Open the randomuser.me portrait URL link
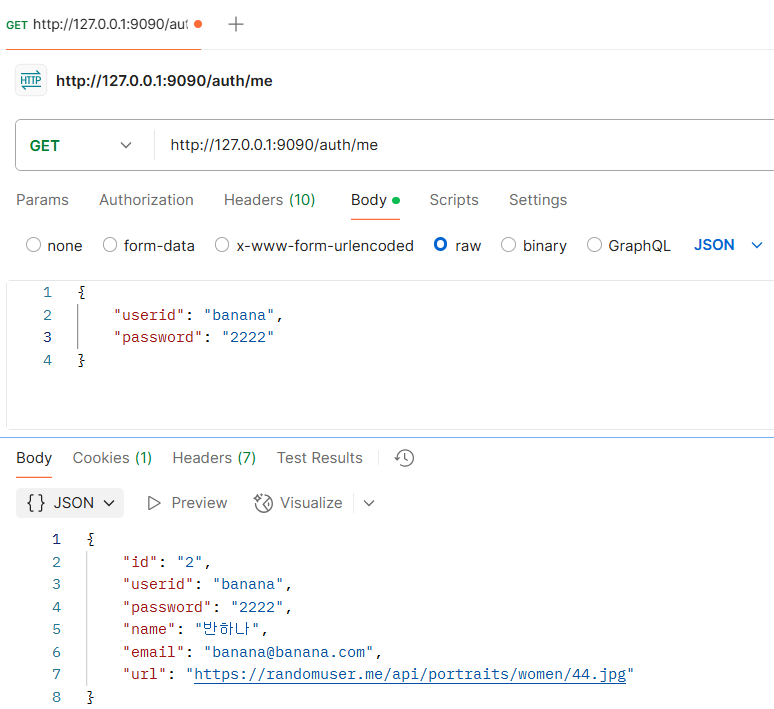Screen dimensions: 774x709 coord(410,674)
